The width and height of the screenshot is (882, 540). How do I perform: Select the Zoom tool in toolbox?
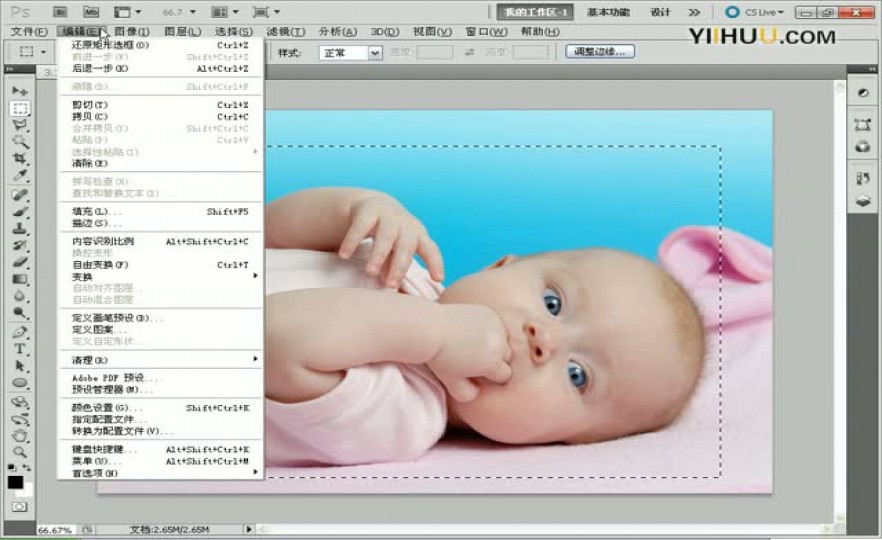click(20, 452)
